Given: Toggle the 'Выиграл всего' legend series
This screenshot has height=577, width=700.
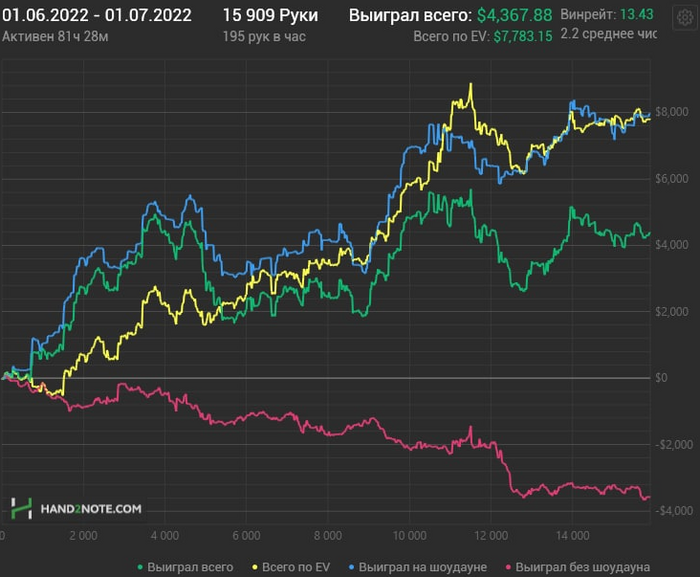Looking at the screenshot, I should click(x=185, y=567).
